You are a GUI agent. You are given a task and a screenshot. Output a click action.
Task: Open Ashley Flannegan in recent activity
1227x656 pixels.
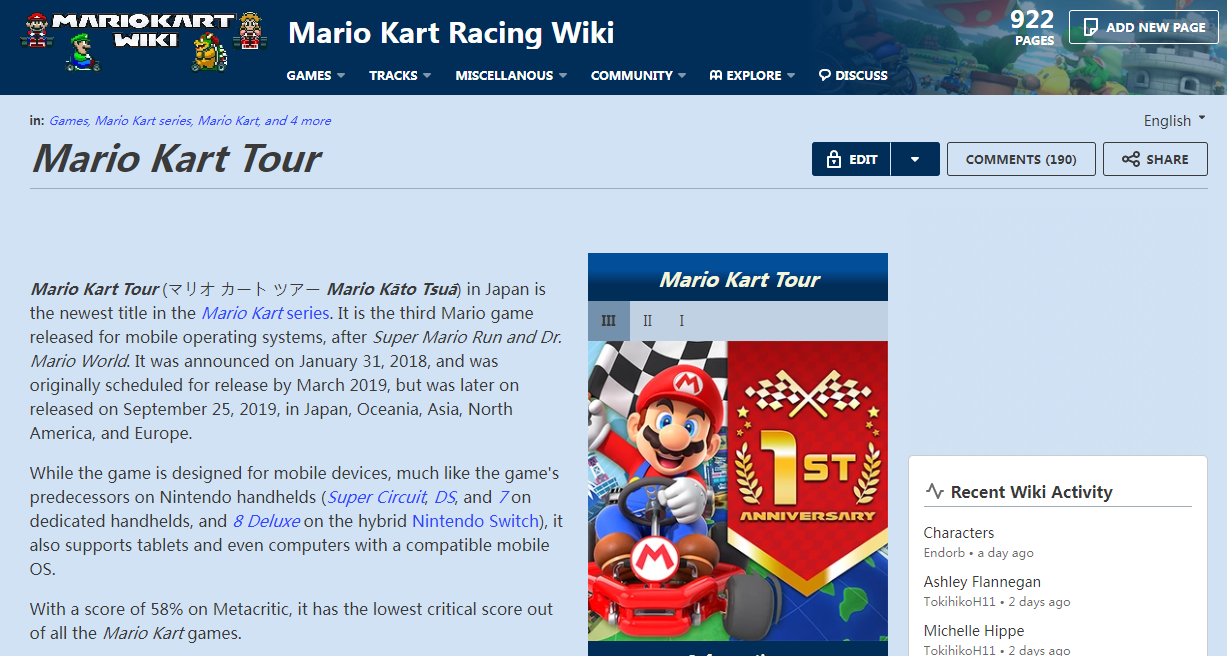pyautogui.click(x=982, y=582)
